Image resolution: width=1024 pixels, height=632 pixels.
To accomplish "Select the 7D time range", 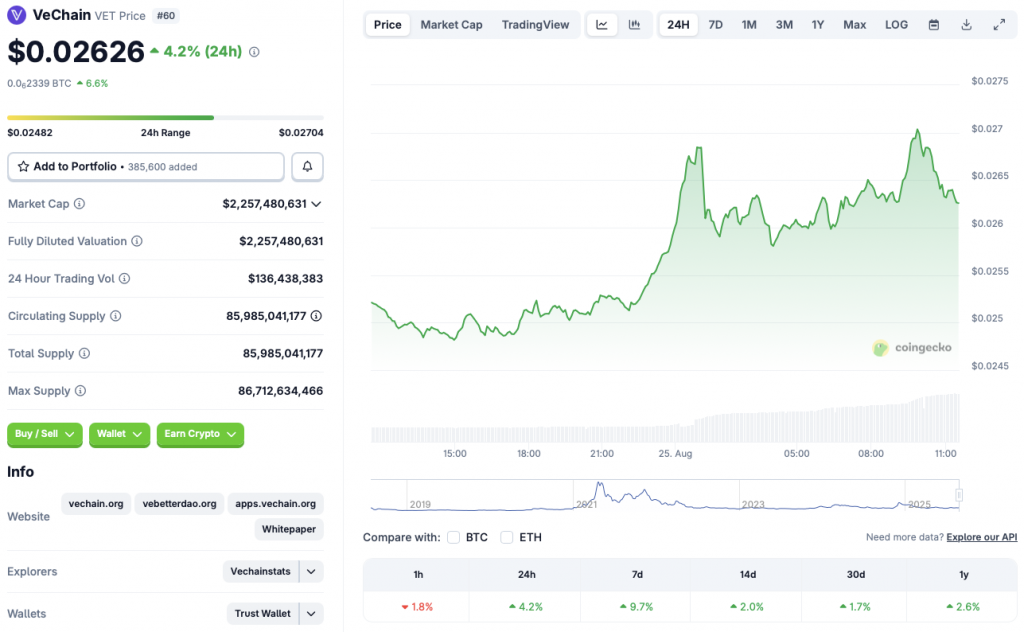I will [x=716, y=25].
